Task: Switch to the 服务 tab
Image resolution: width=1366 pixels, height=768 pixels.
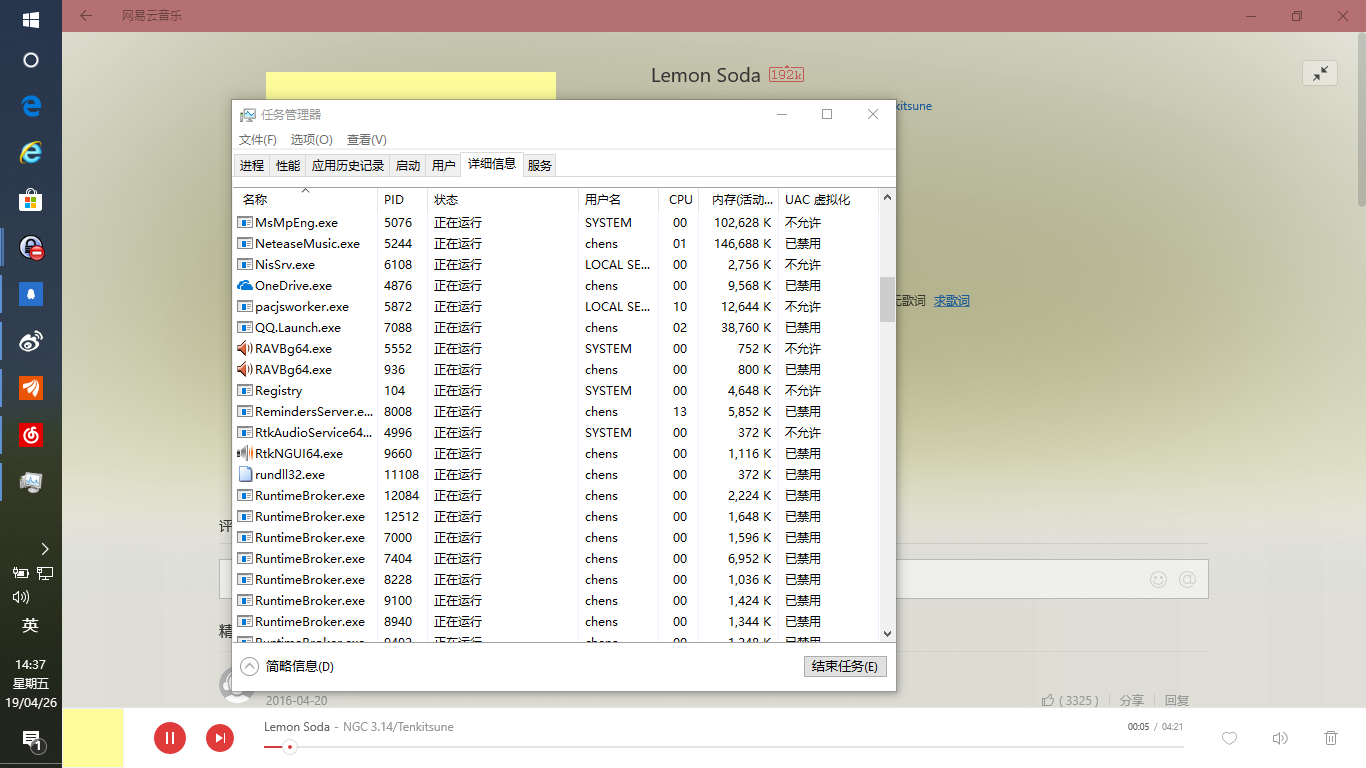Action: tap(540, 166)
